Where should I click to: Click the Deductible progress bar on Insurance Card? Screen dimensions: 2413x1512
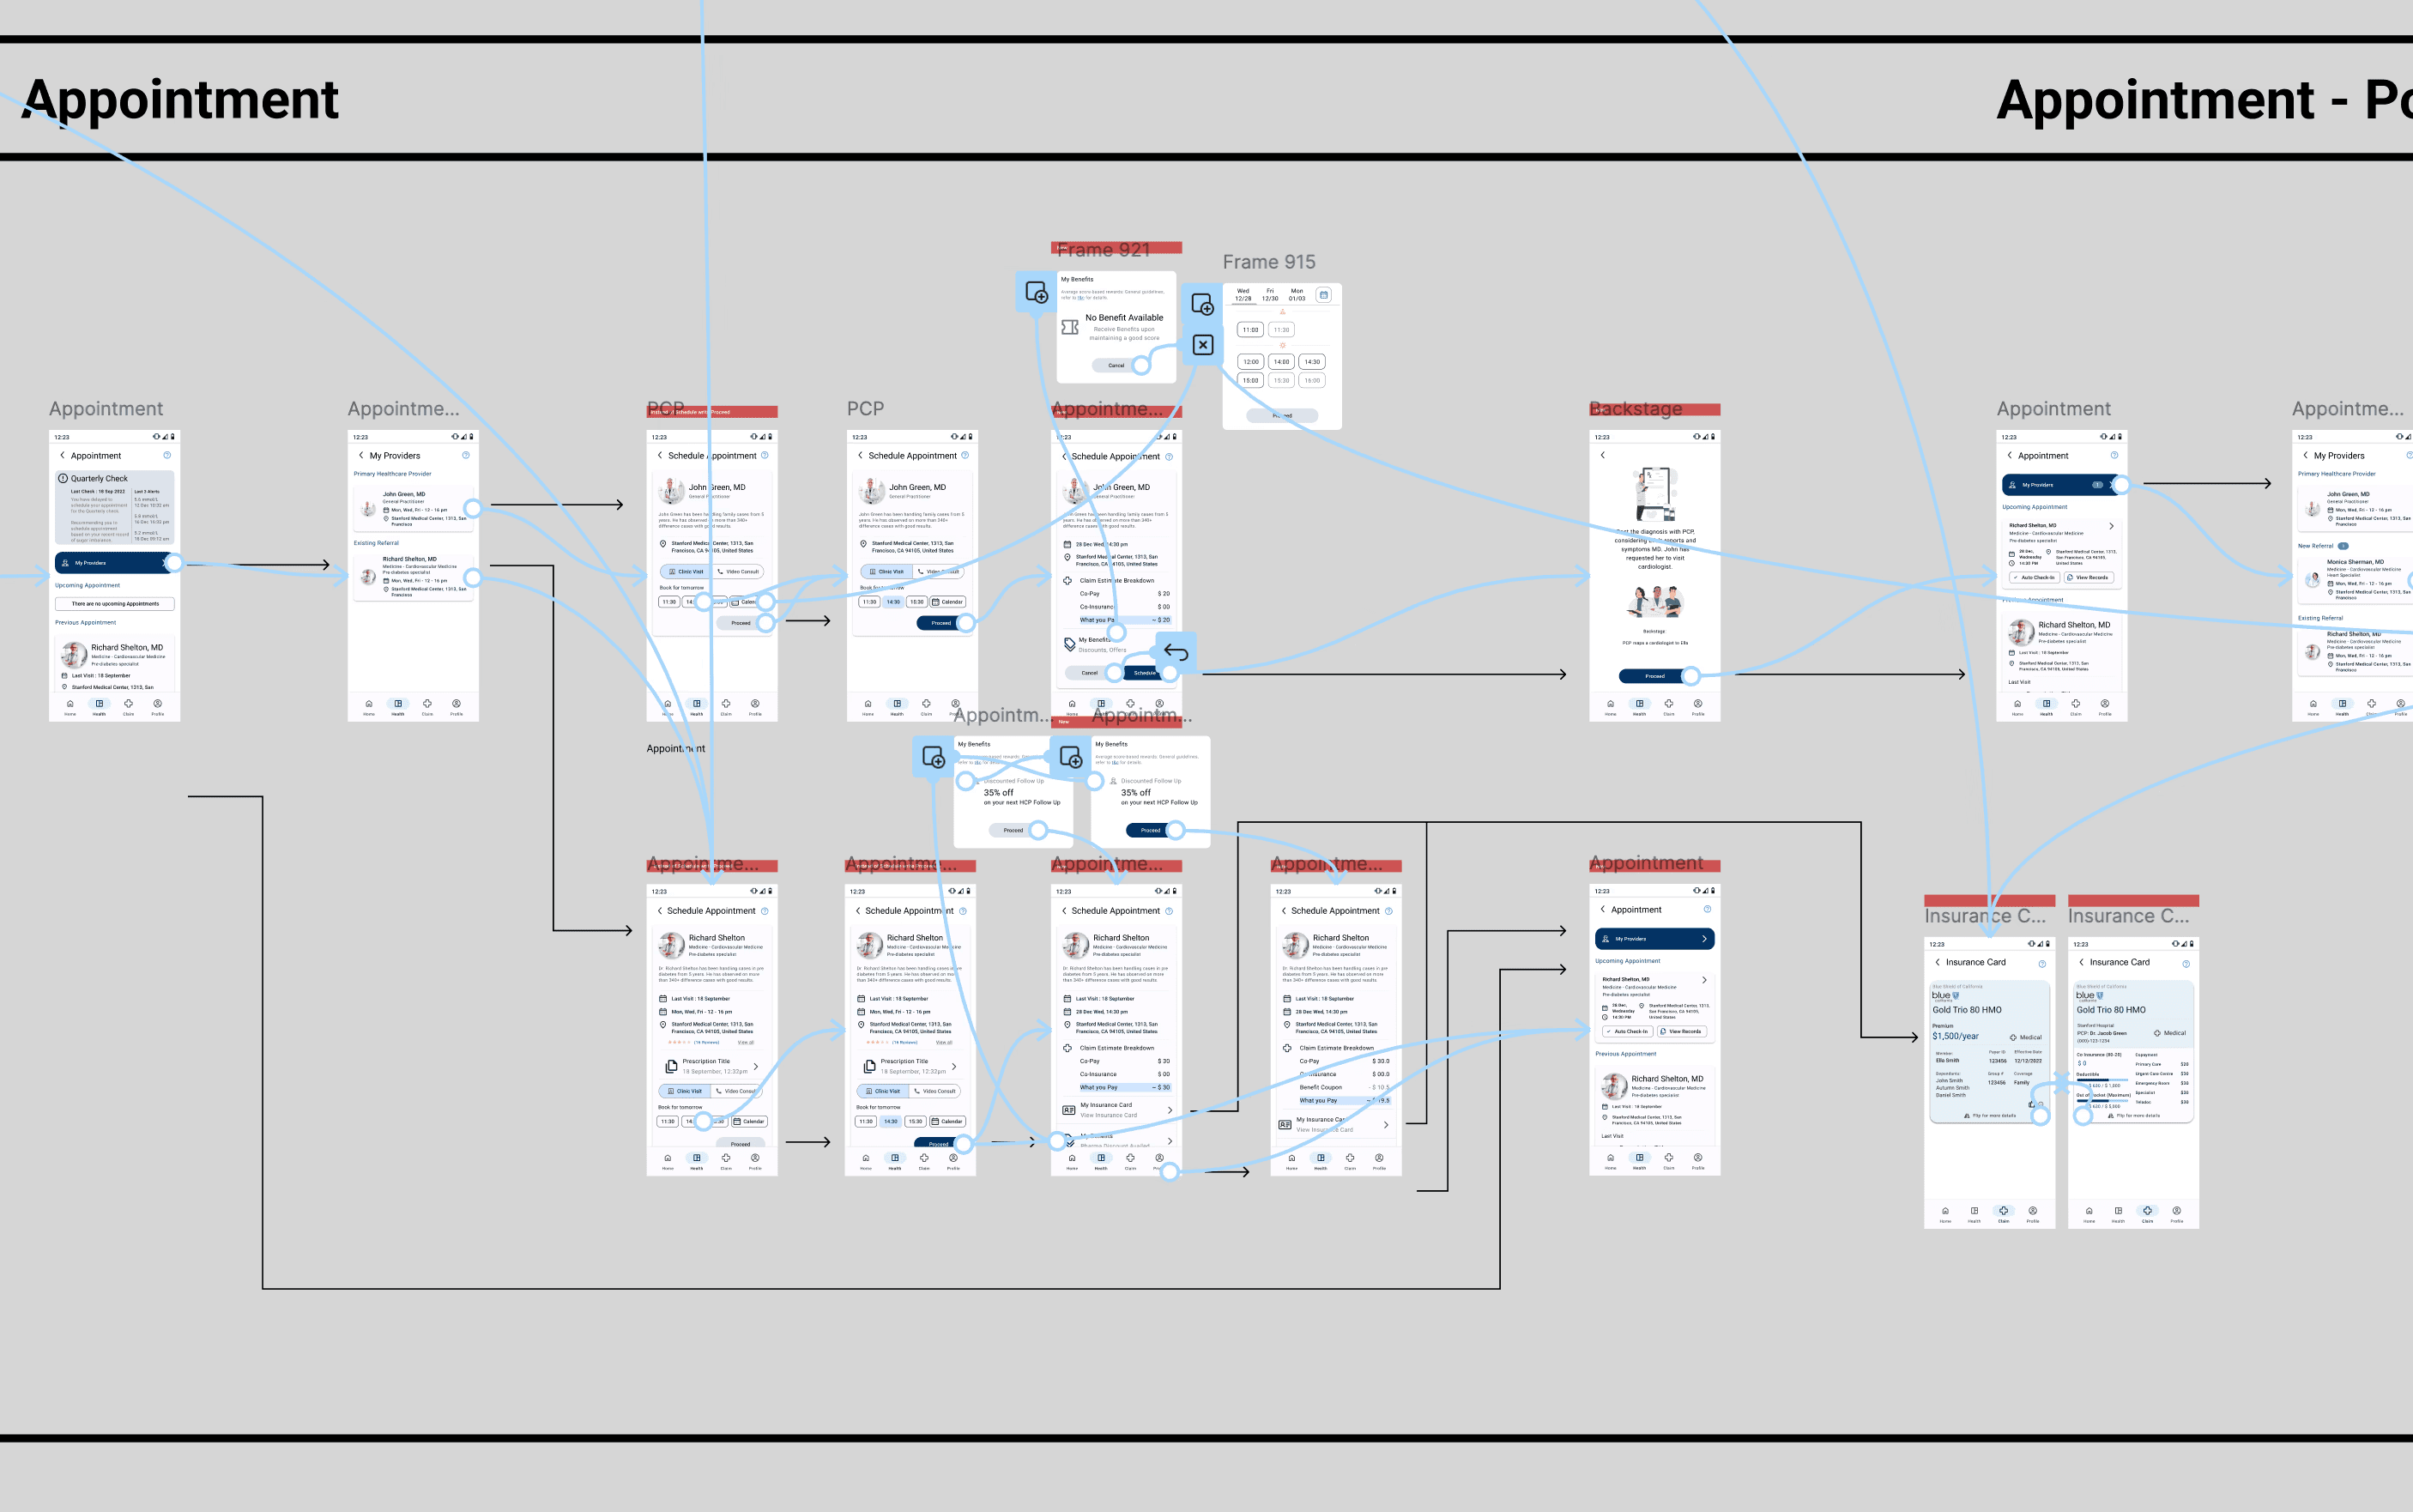[x=2105, y=1080]
